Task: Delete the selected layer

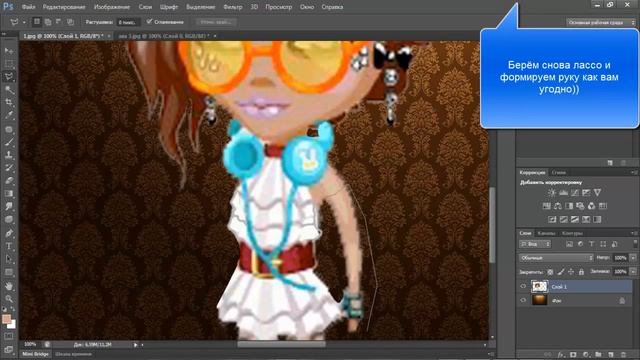Action: 623,355
